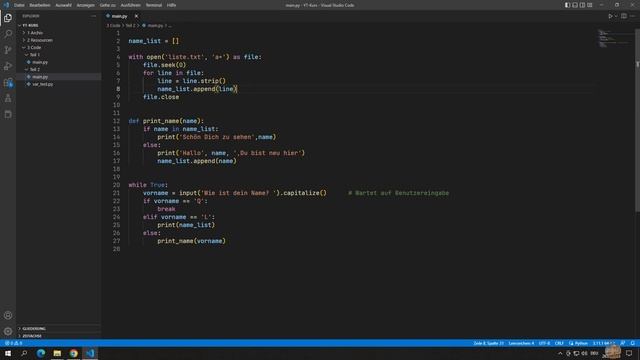
Task: Open the Auswahl menu
Action: click(63, 5)
